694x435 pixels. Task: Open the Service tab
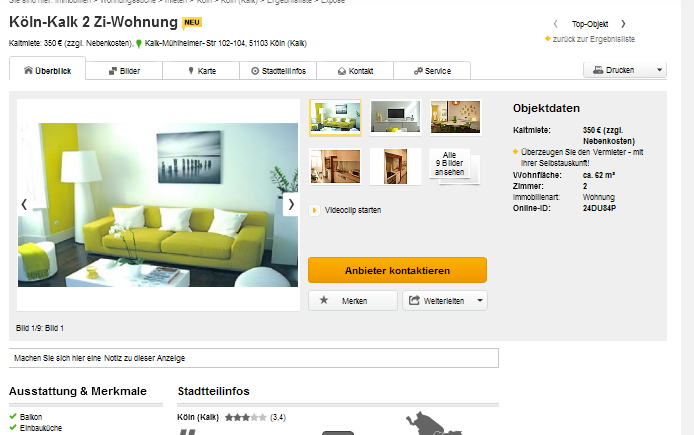point(432,71)
